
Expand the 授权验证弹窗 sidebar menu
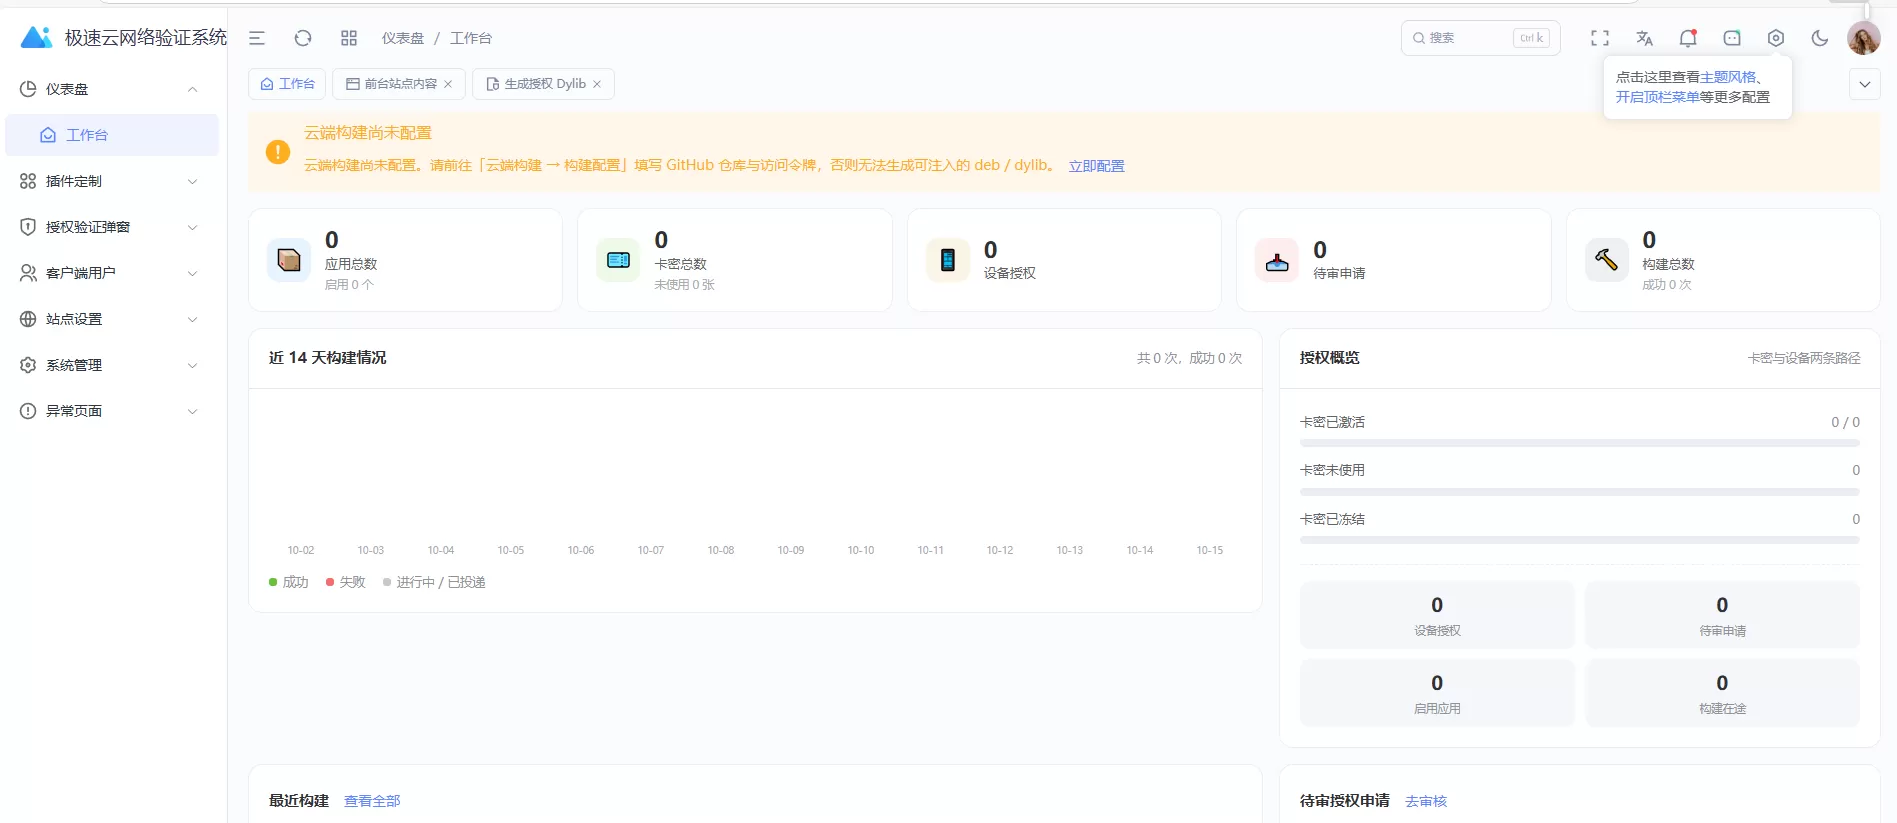(x=110, y=227)
